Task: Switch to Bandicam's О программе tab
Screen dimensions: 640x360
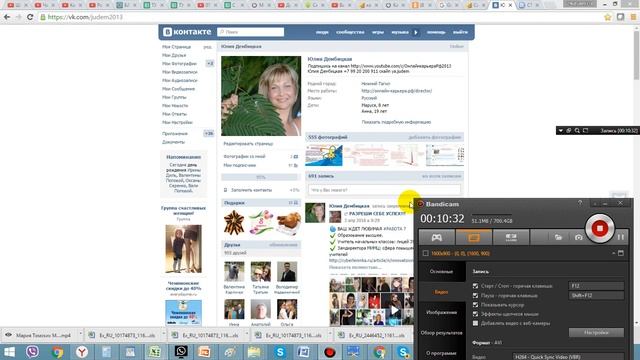Action: click(442, 353)
